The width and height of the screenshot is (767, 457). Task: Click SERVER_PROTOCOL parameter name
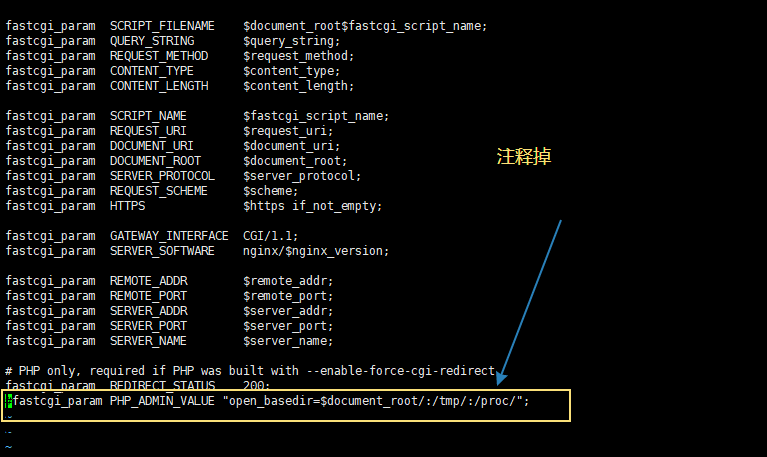[x=162, y=176]
